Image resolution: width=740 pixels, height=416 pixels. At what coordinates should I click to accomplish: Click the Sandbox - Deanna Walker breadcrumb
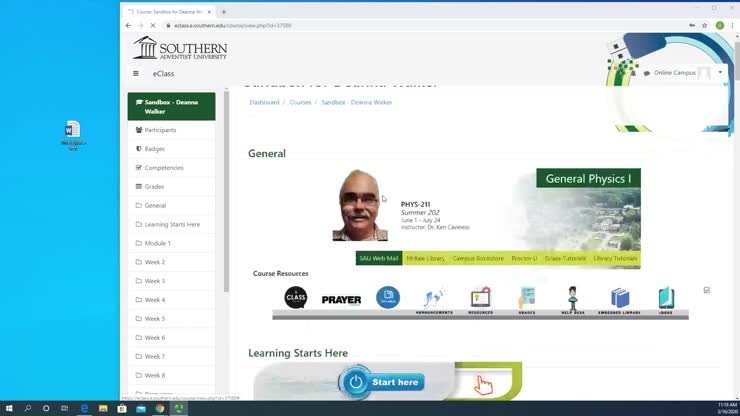point(356,102)
